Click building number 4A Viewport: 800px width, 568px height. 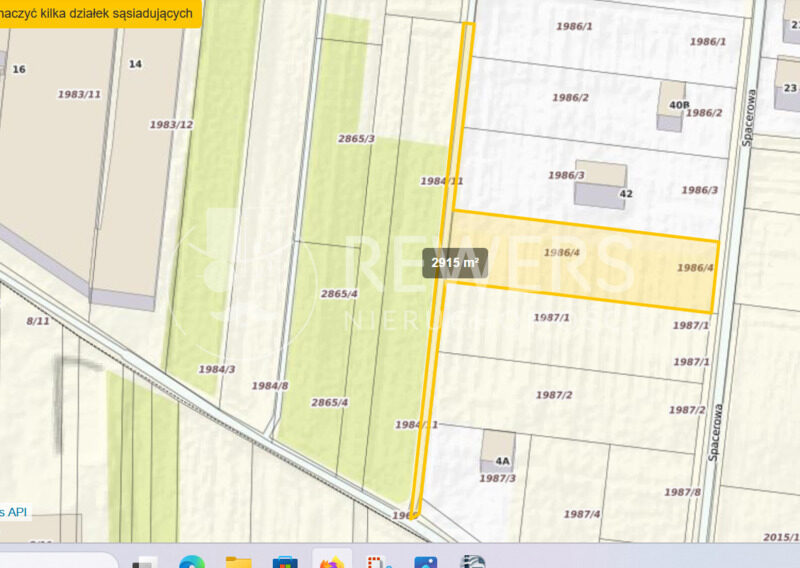(503, 461)
